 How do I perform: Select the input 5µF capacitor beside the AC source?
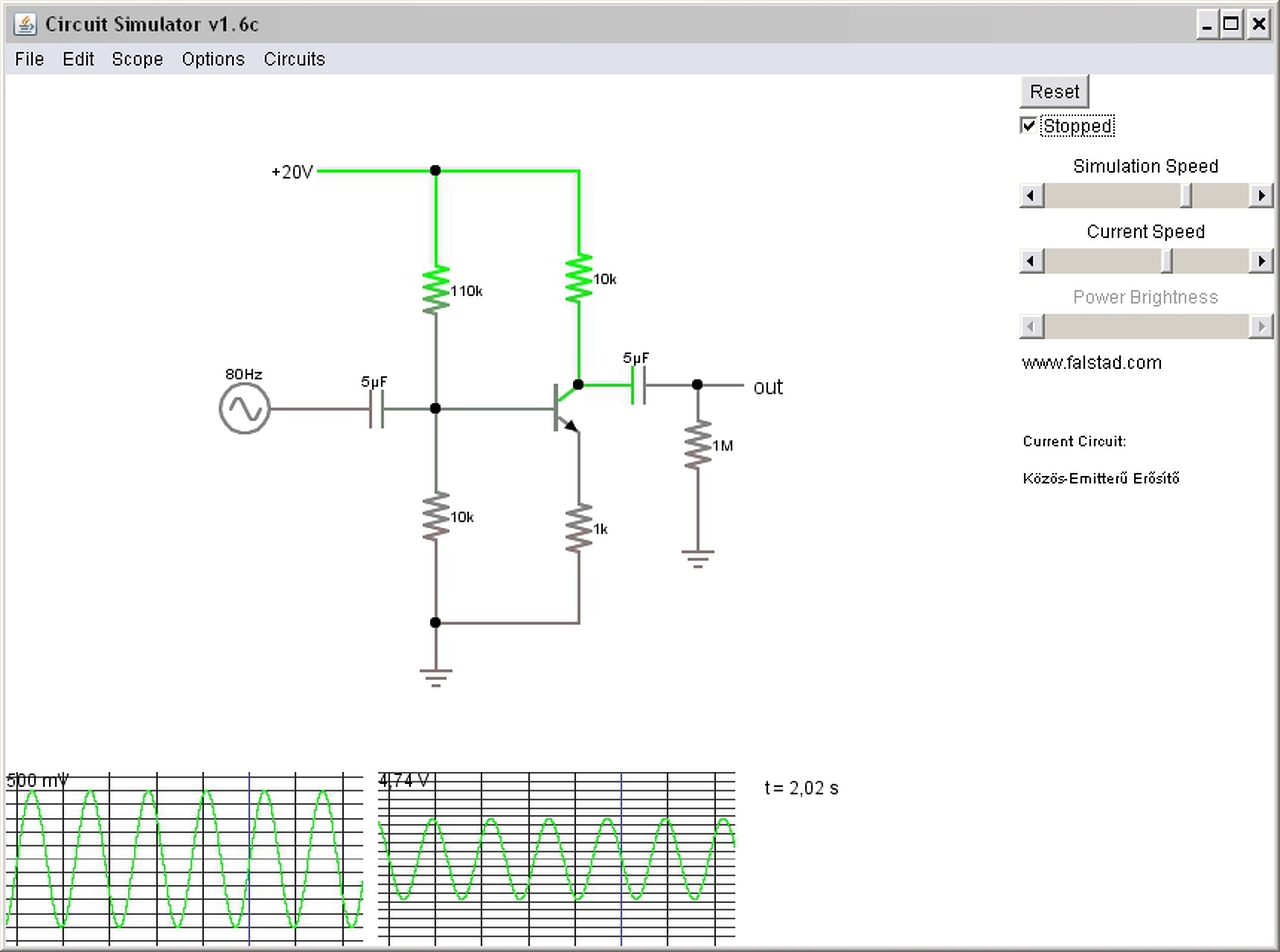pyautogui.click(x=377, y=409)
